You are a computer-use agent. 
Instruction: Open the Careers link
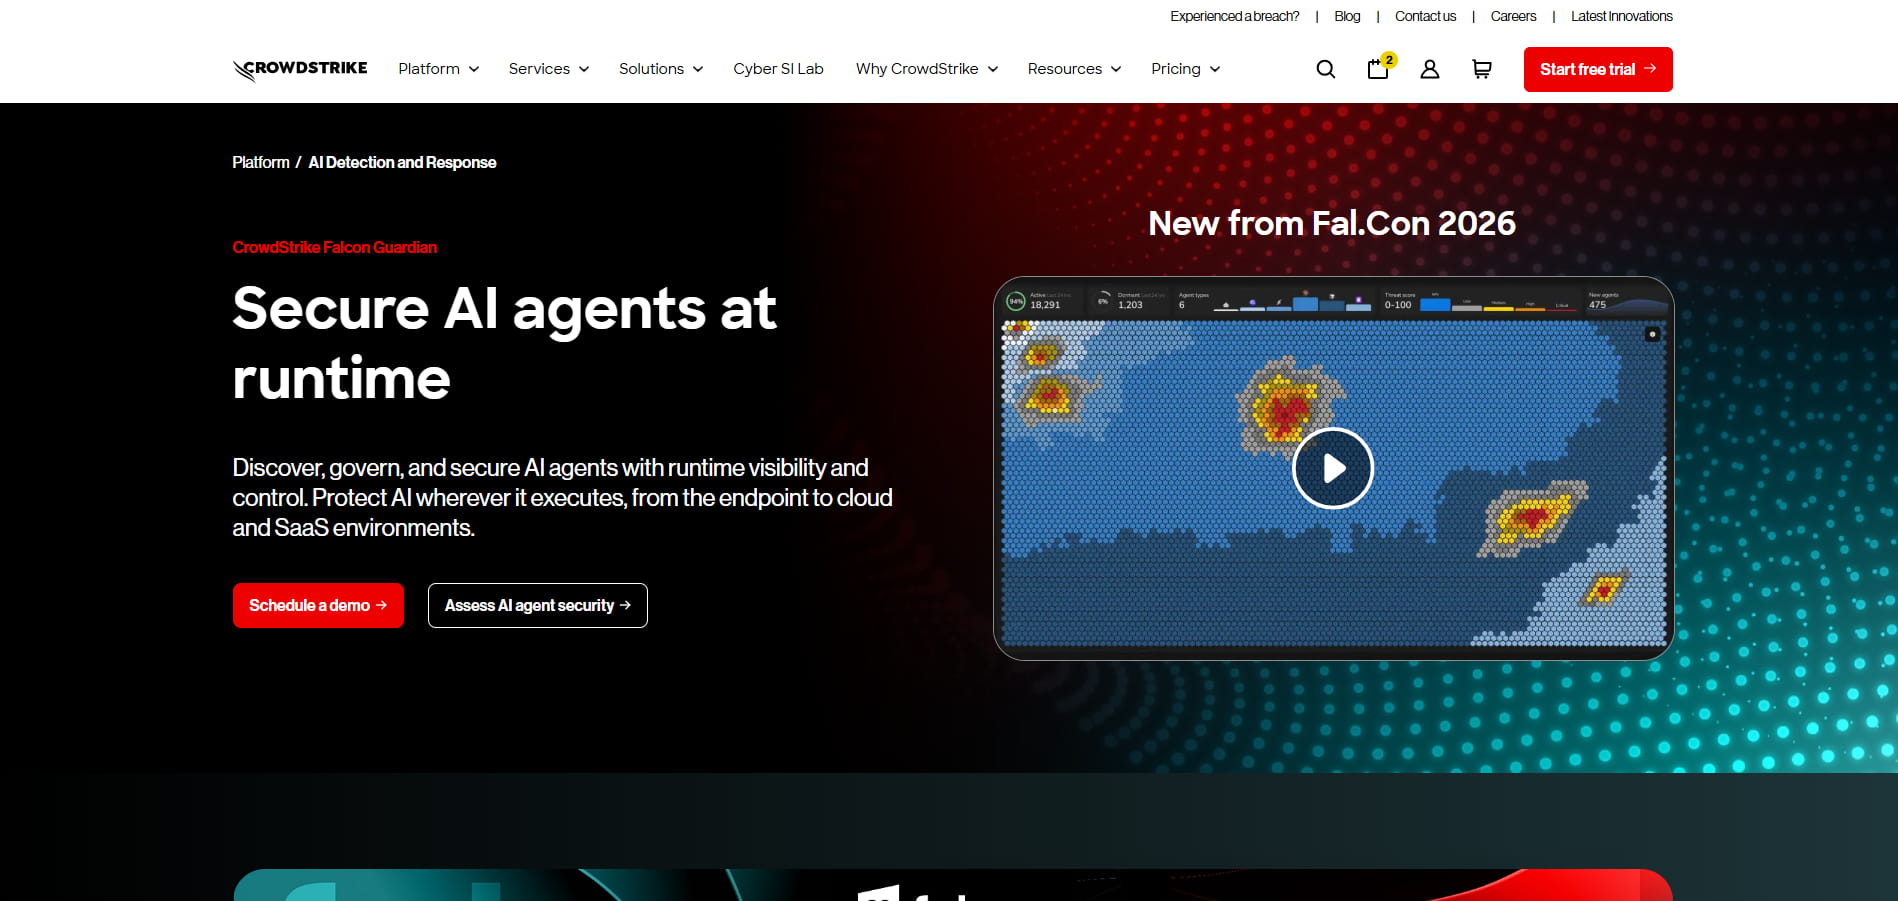coord(1513,16)
